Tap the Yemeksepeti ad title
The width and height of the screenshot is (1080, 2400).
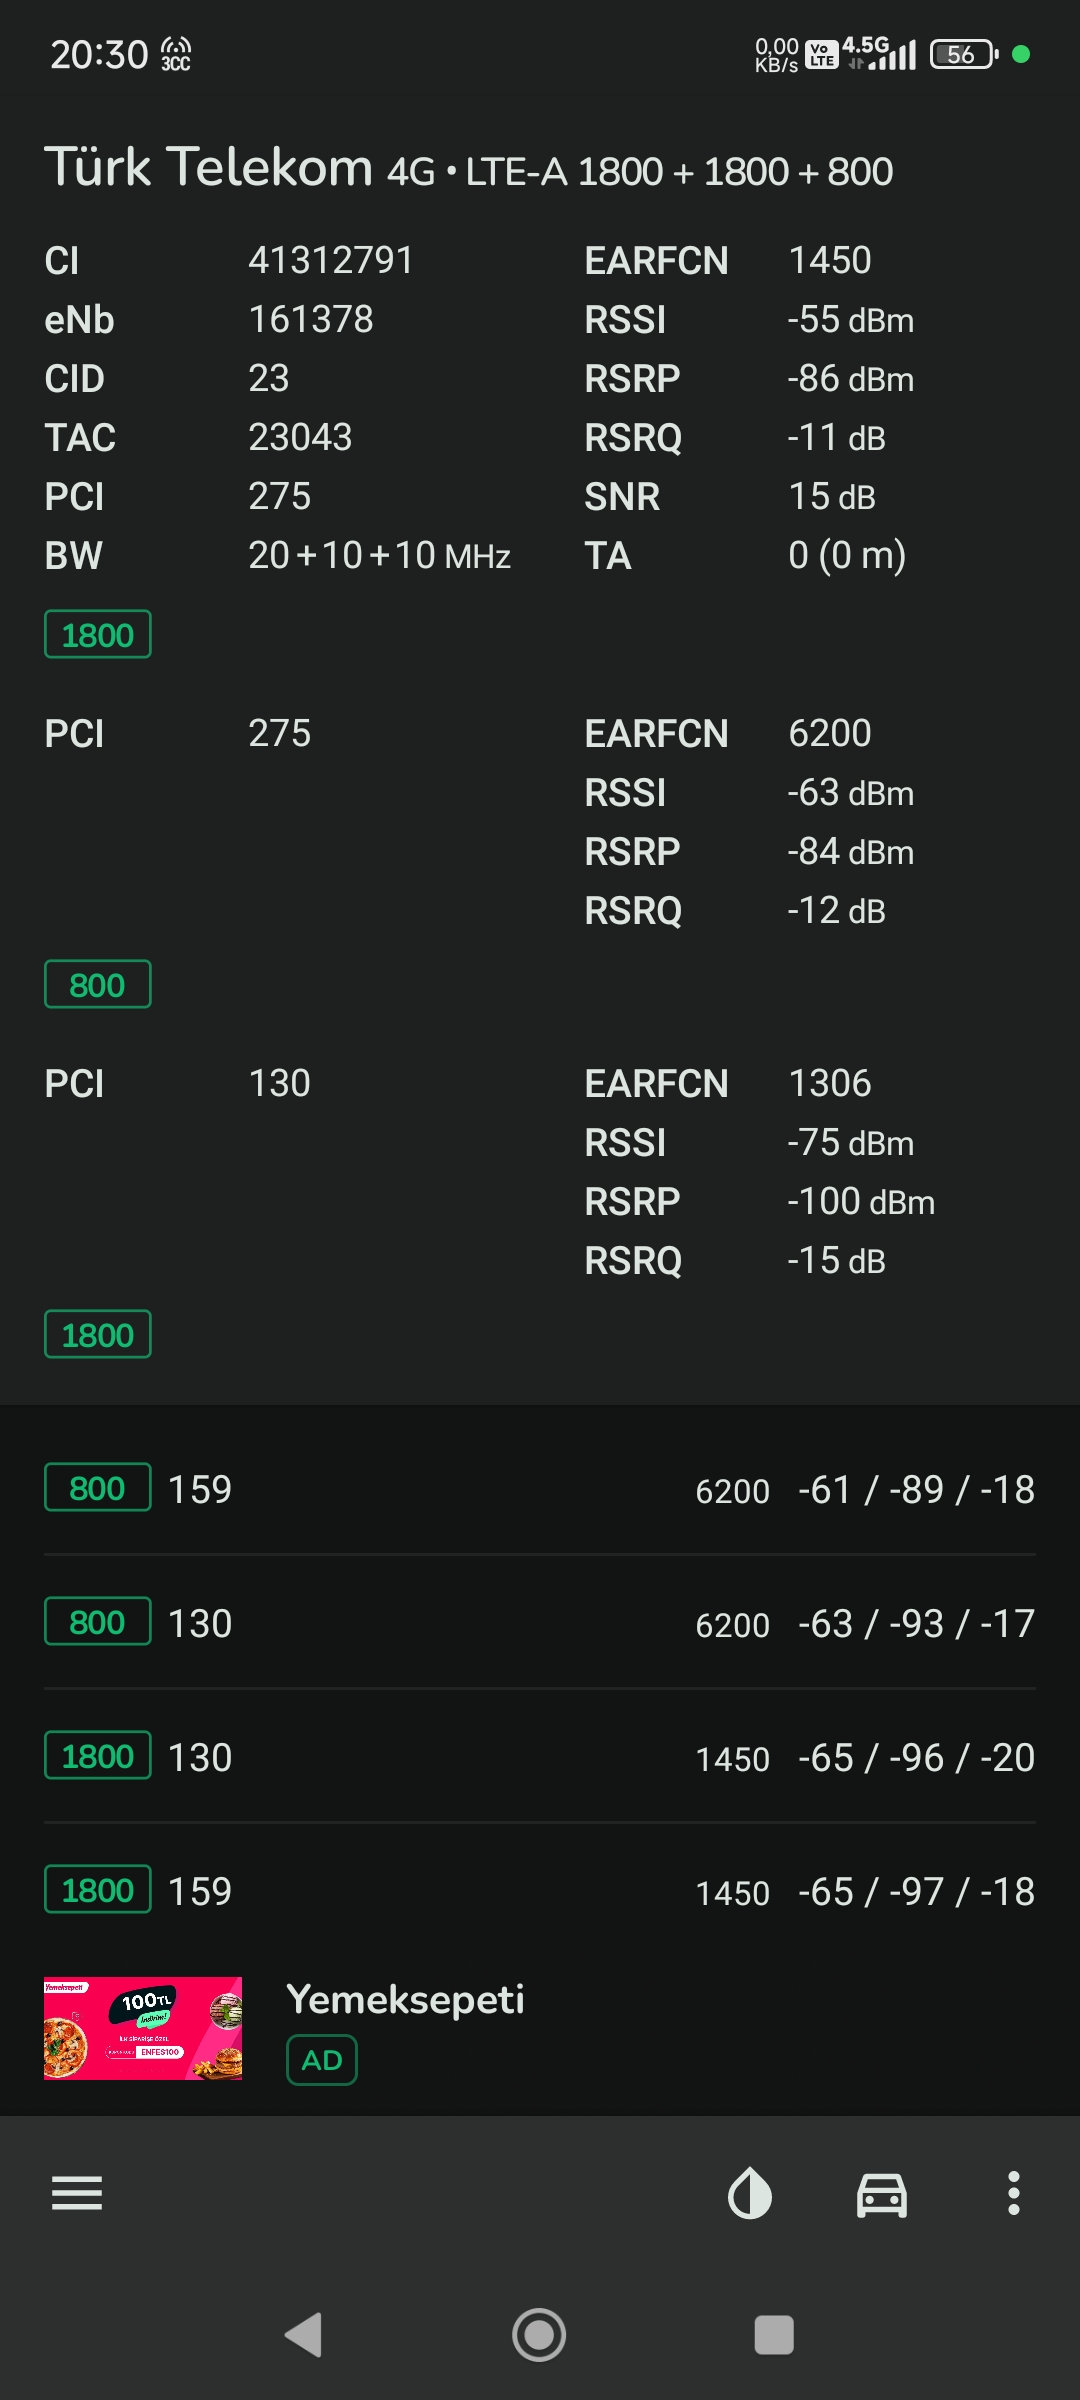[405, 1999]
